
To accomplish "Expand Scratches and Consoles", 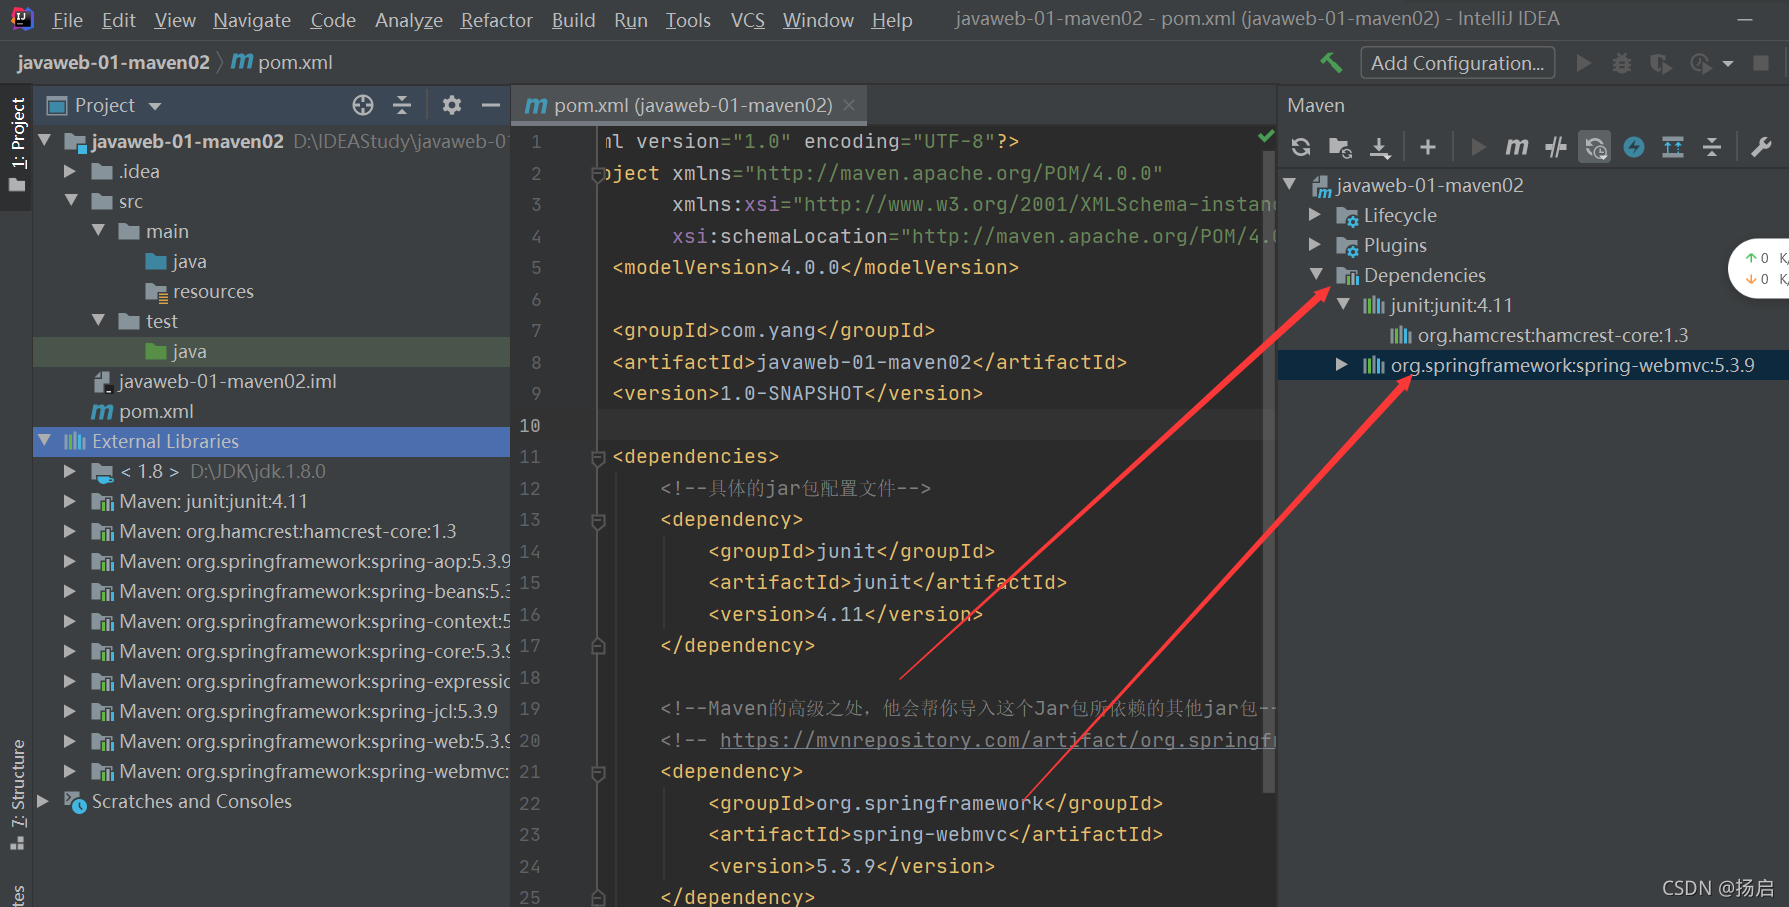I will [x=43, y=801].
